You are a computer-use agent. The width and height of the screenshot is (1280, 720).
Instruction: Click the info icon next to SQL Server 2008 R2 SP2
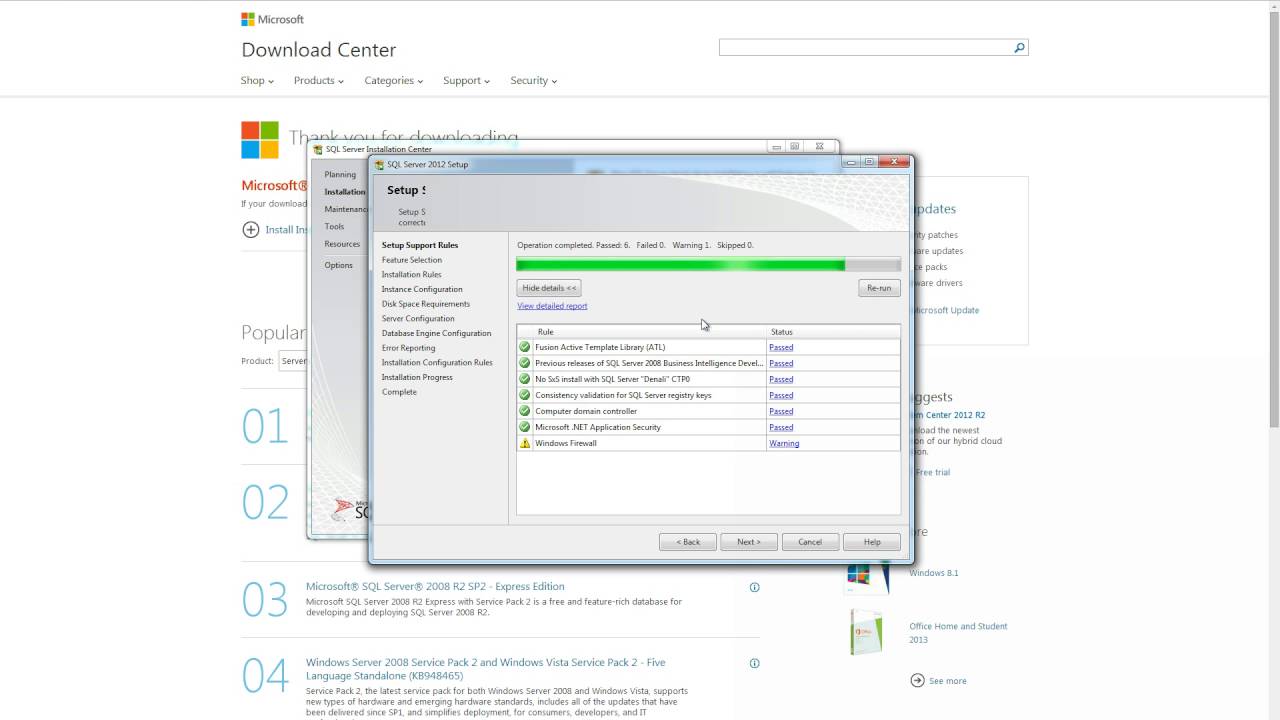point(755,587)
